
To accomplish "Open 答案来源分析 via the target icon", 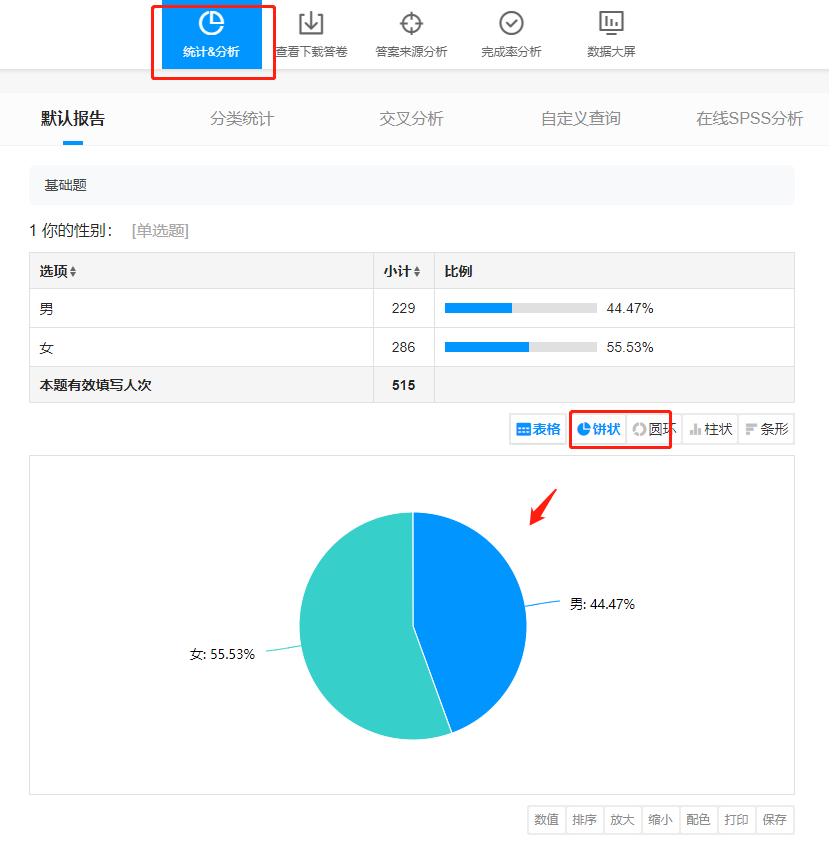I will (x=411, y=22).
